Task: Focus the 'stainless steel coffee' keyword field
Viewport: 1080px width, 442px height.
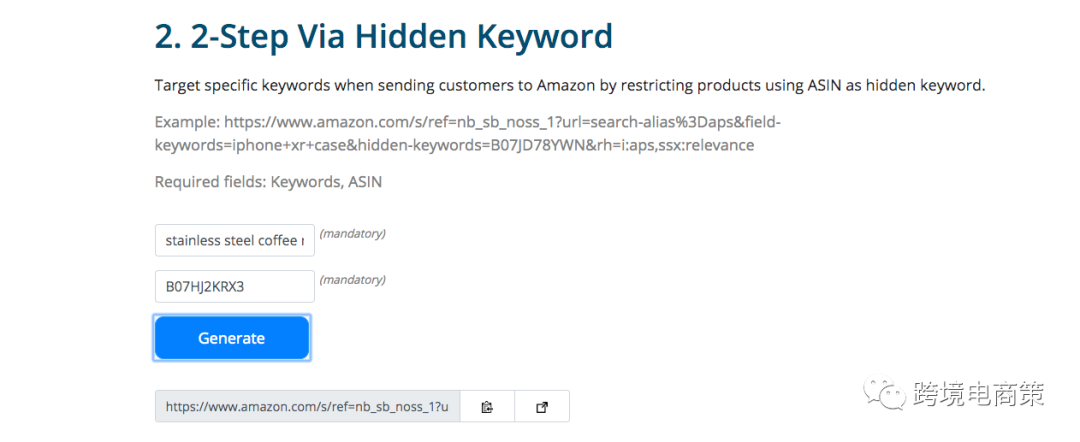Action: coord(235,240)
